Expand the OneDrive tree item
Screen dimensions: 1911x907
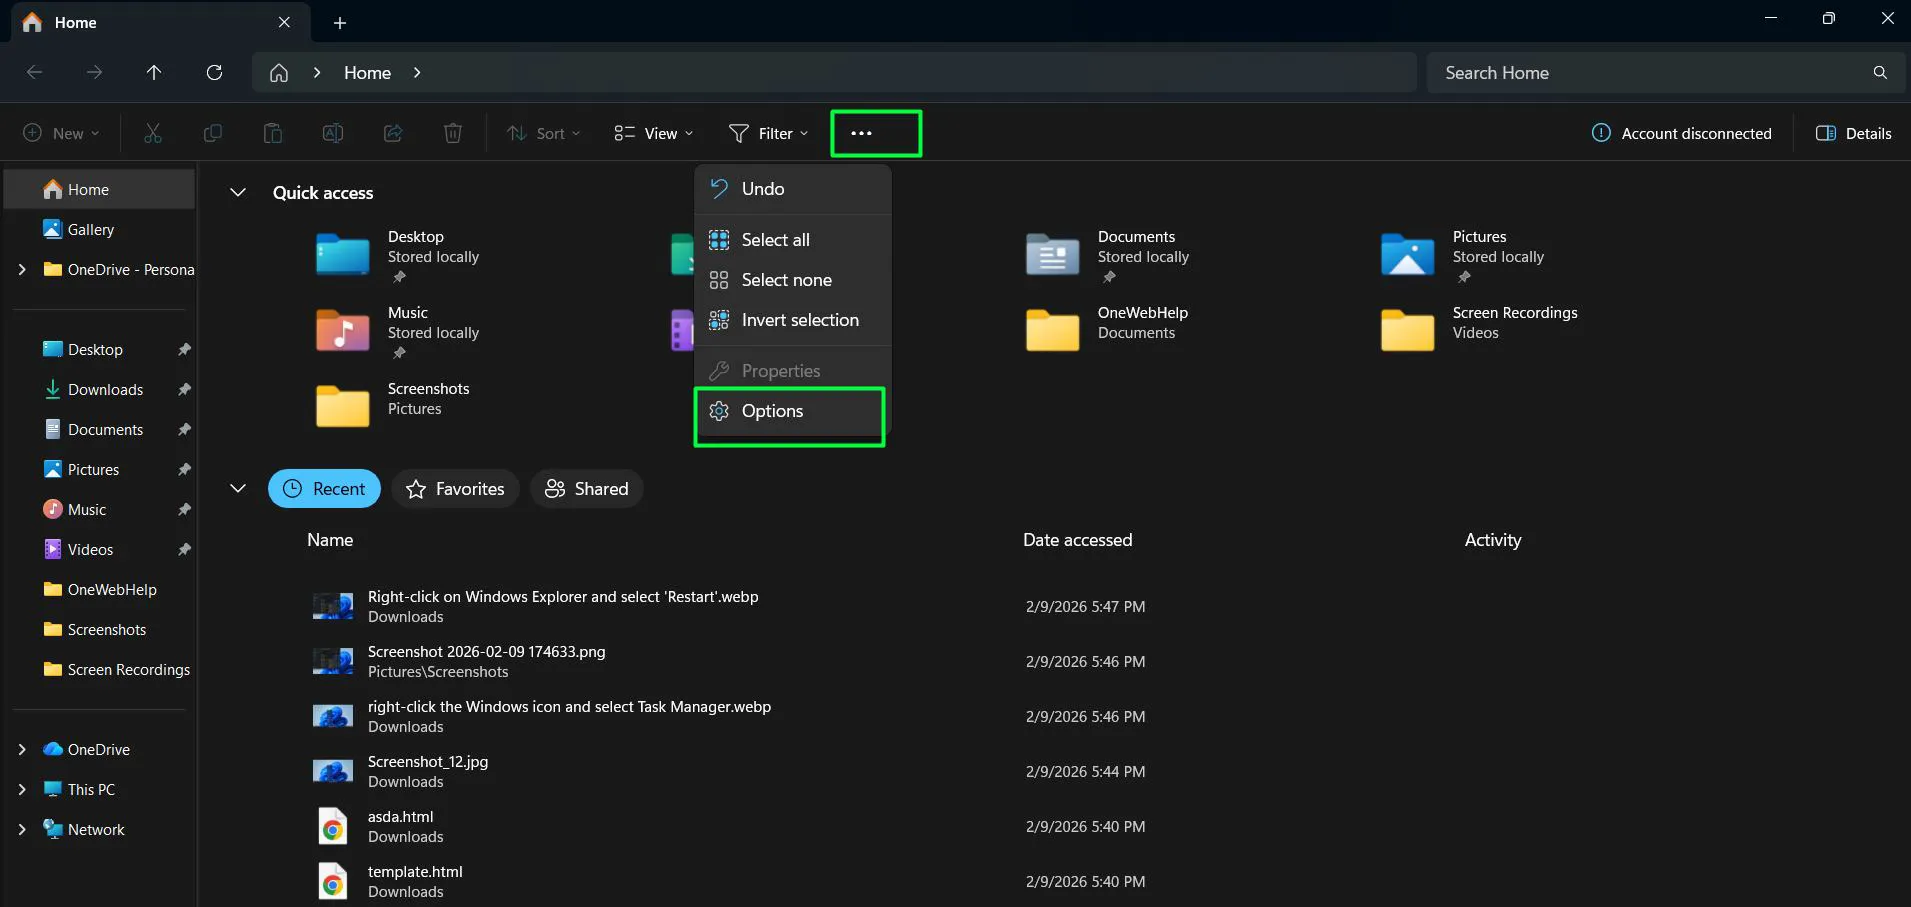pyautogui.click(x=22, y=749)
